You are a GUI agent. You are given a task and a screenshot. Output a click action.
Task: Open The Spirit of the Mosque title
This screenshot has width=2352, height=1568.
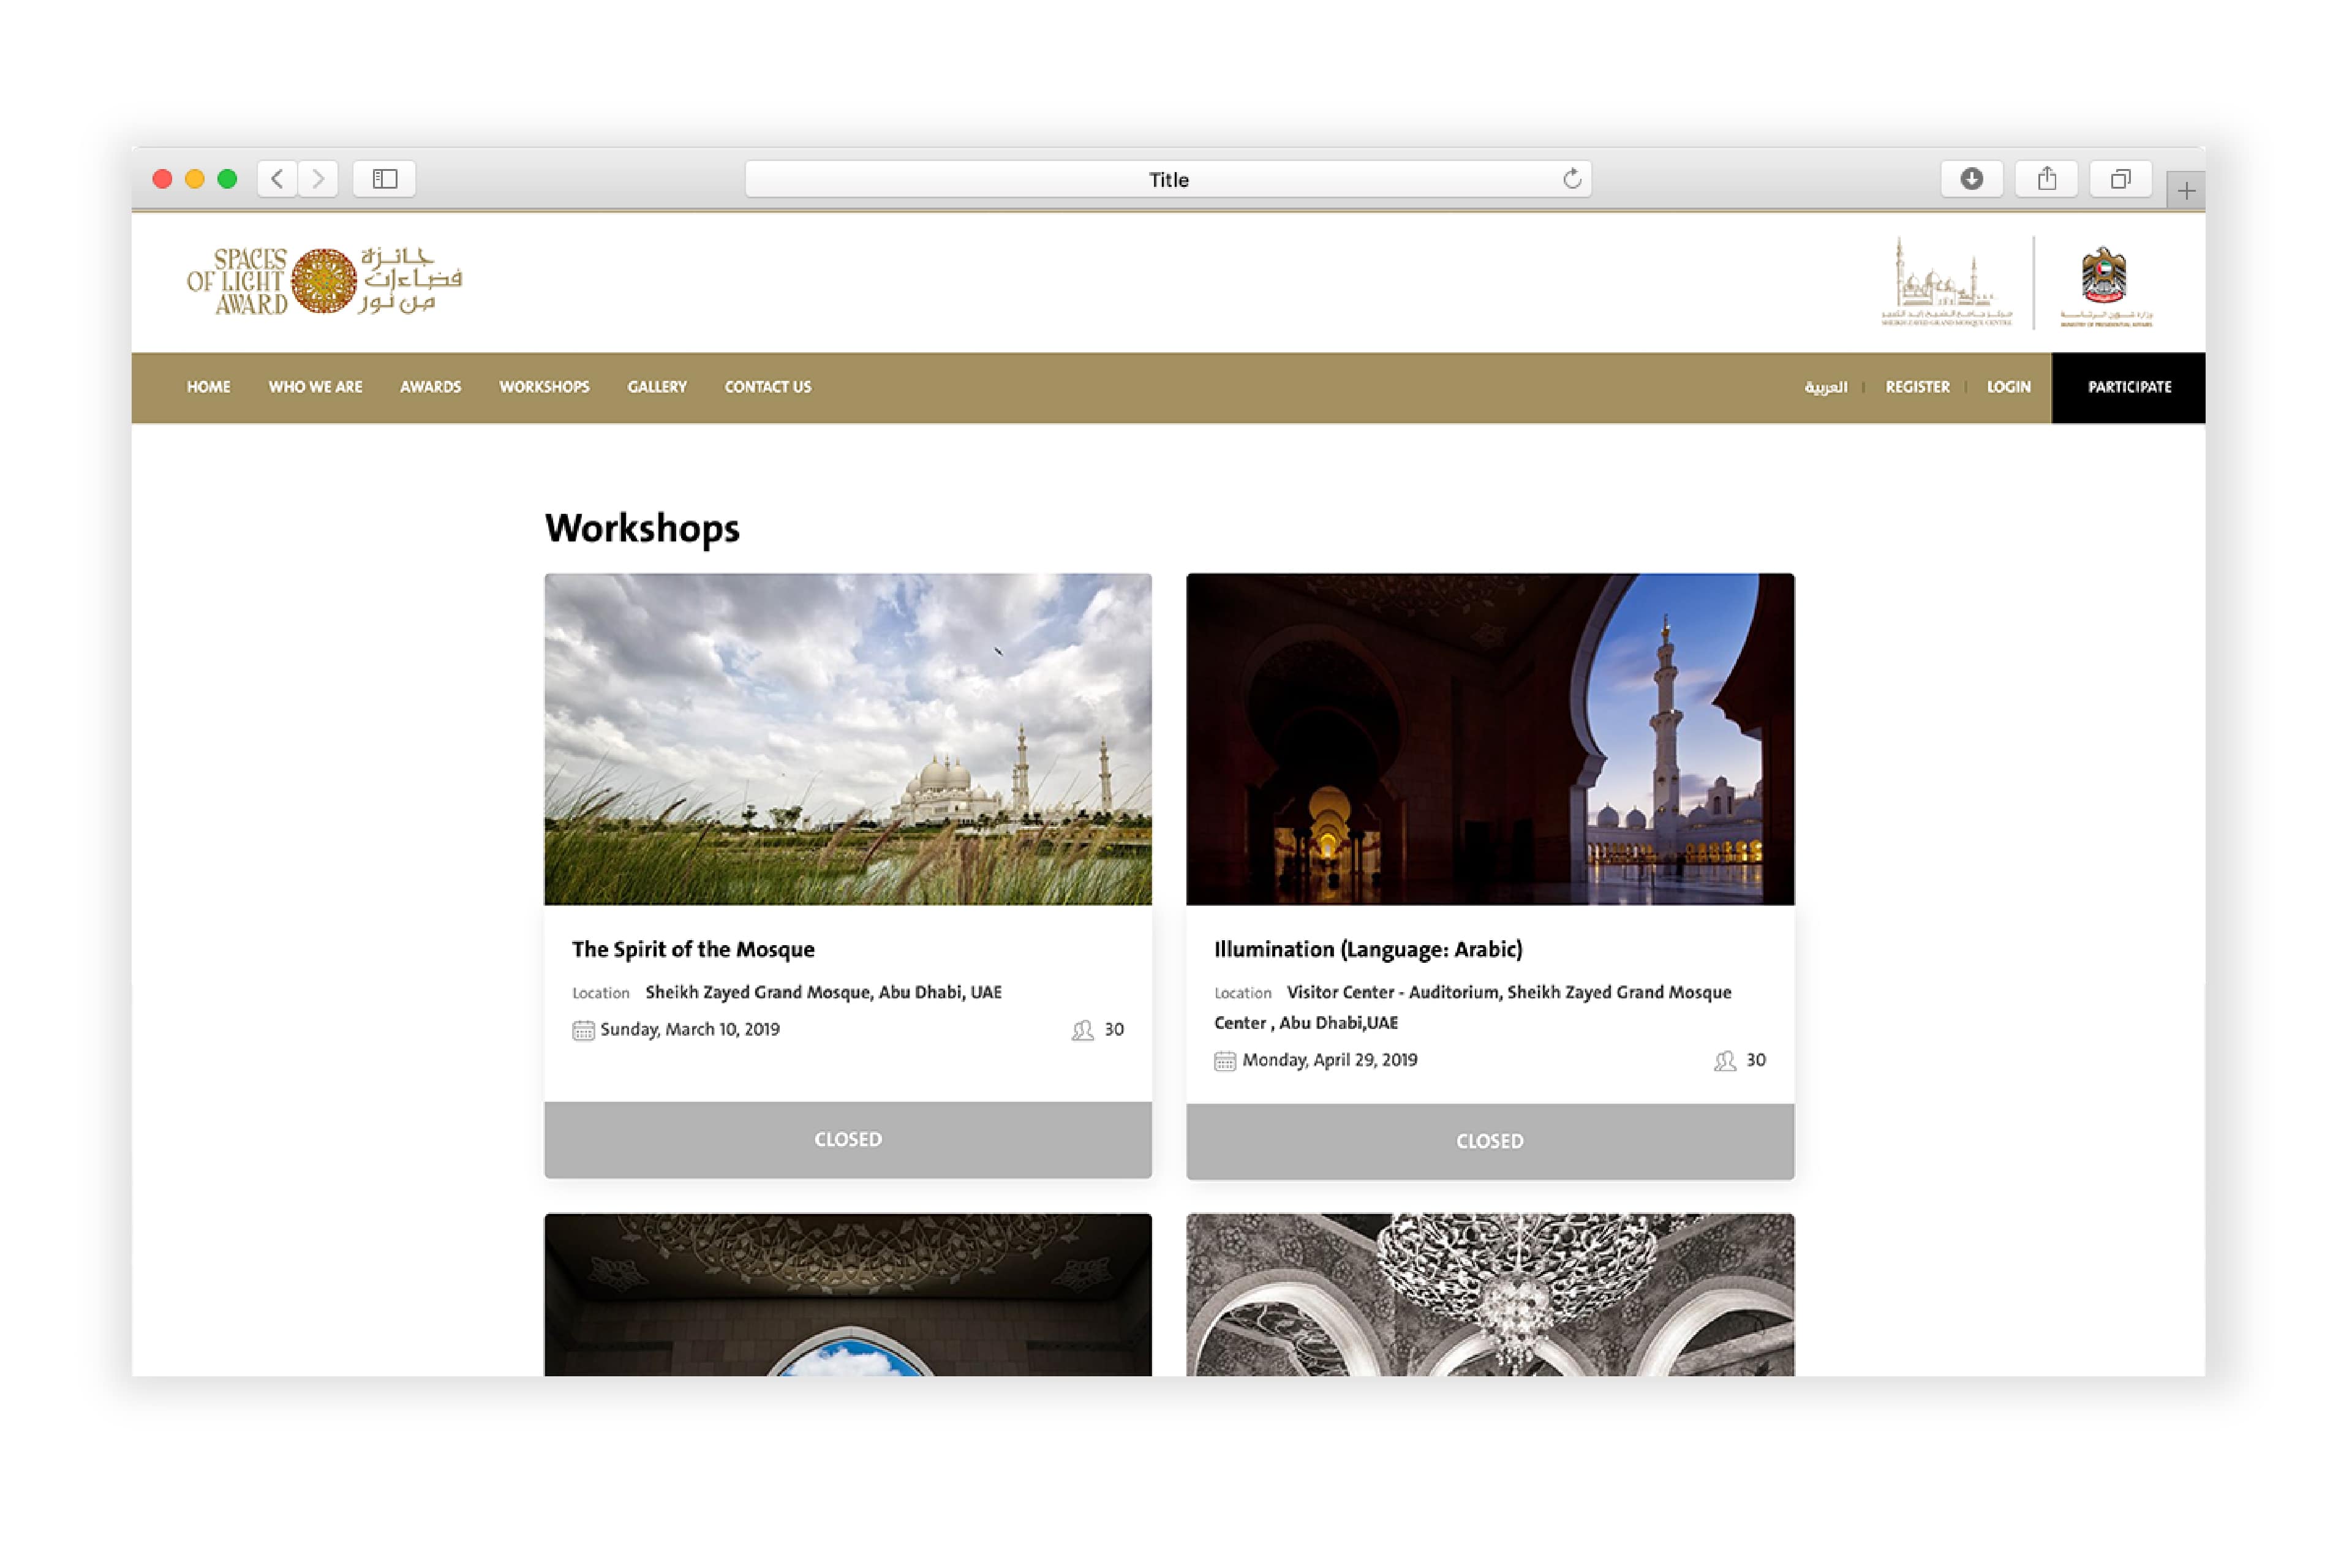coord(693,949)
